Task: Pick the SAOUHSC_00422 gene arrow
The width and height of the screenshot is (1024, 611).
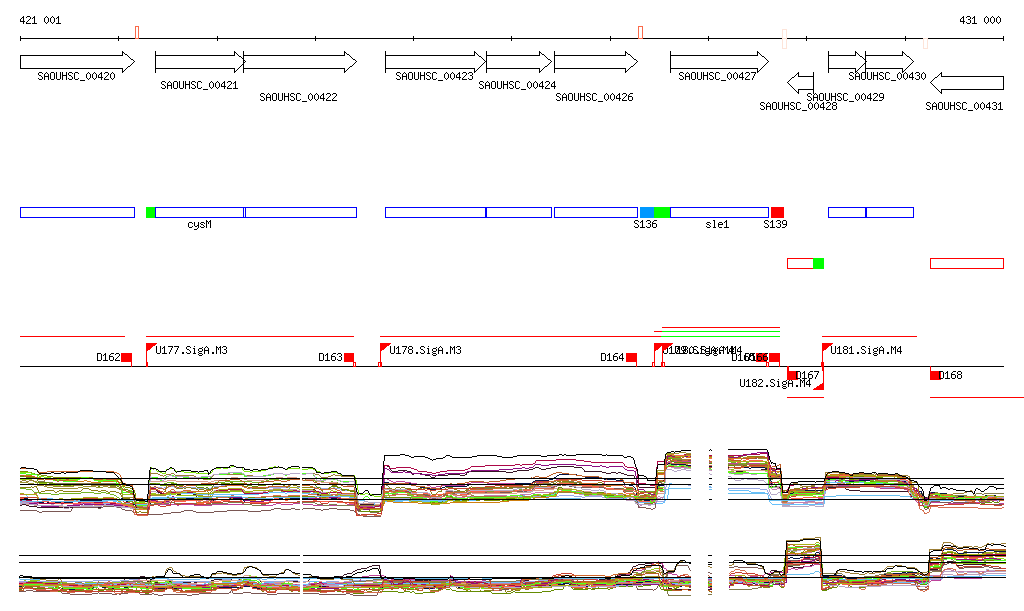Action: tap(300, 63)
